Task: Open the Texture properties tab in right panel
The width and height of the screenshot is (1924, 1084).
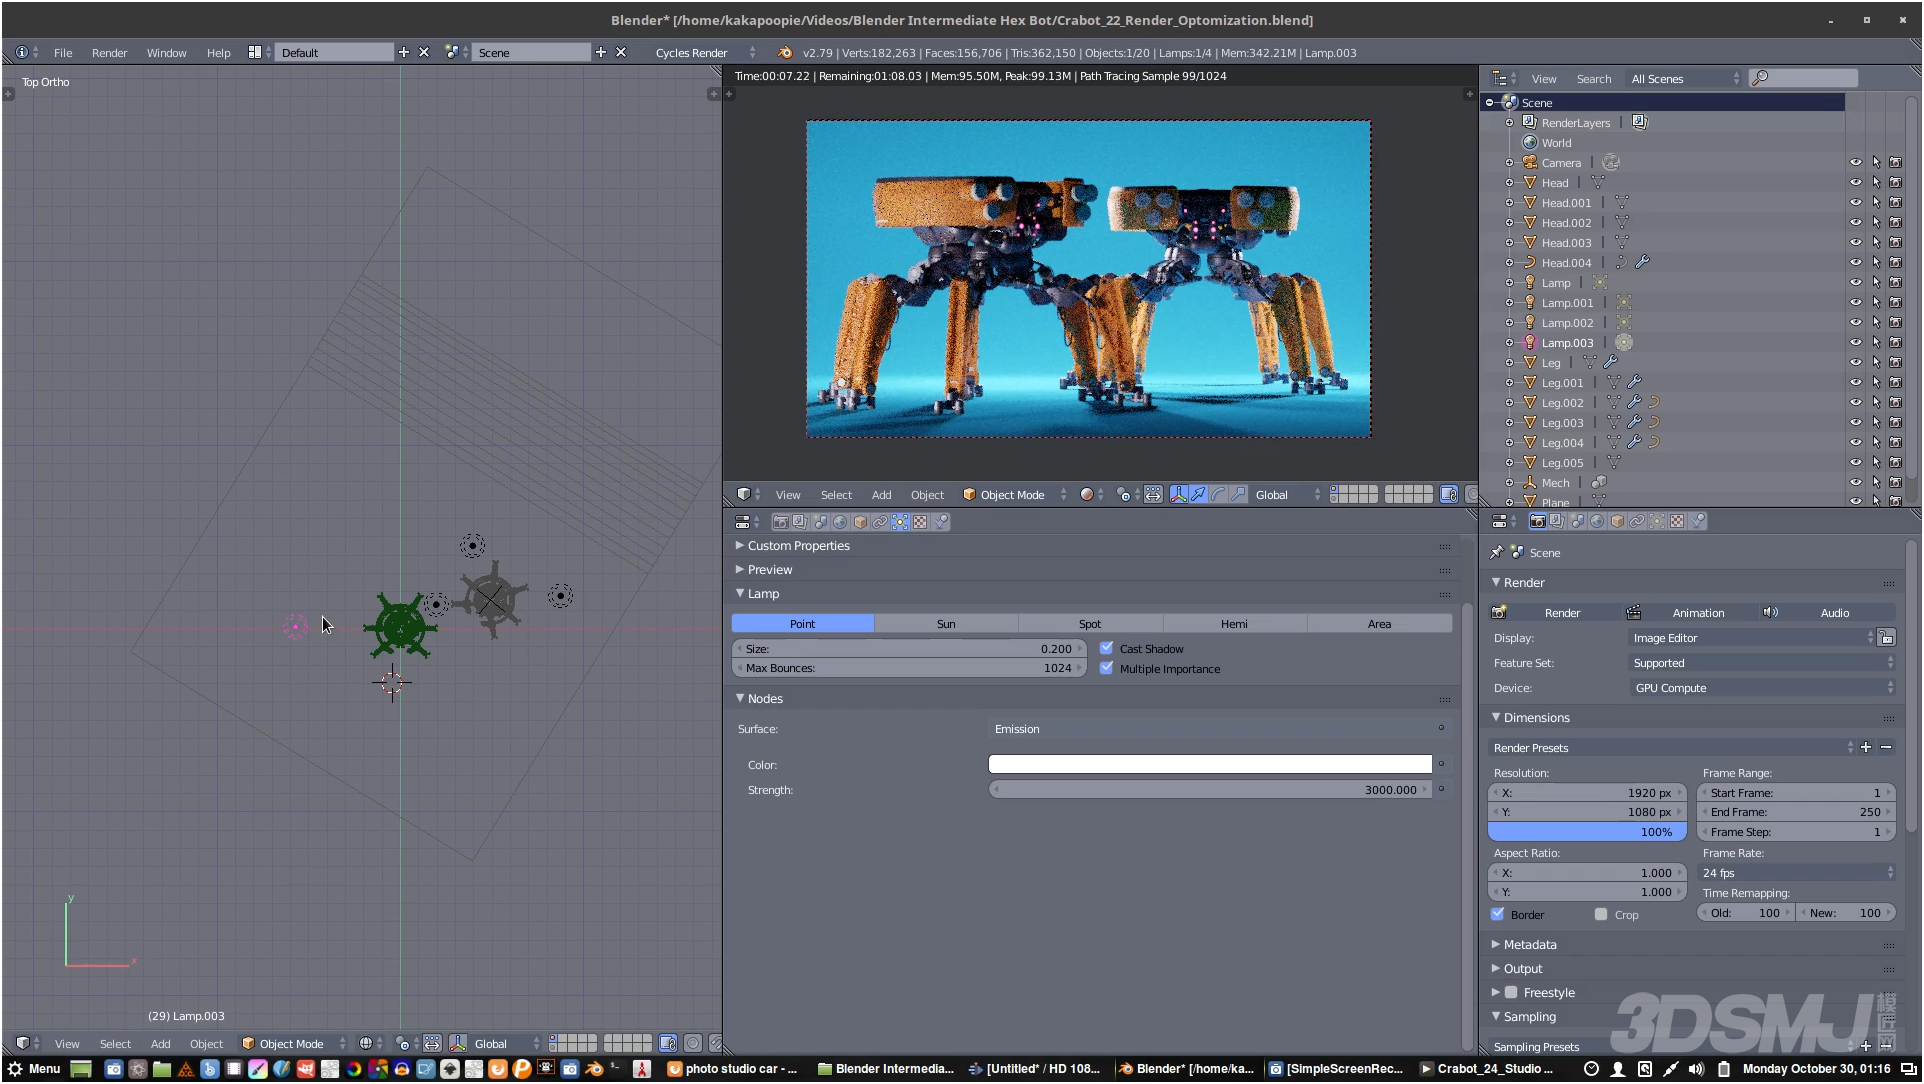Action: pos(1677,522)
